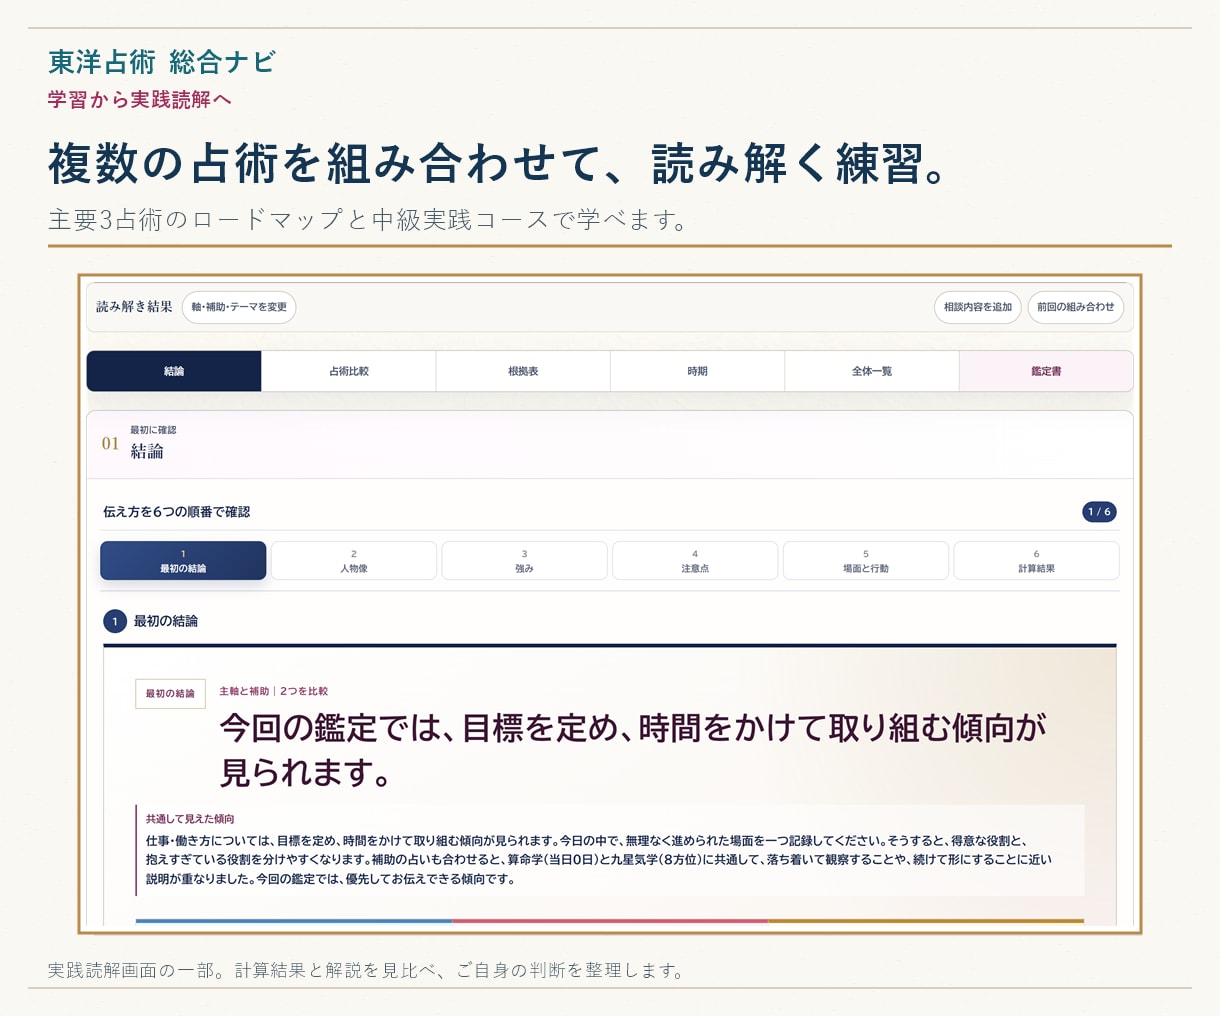The image size is (1220, 1016).
Task: Click the numbered circle beside 最初の結論 heading
Action: coord(115,621)
